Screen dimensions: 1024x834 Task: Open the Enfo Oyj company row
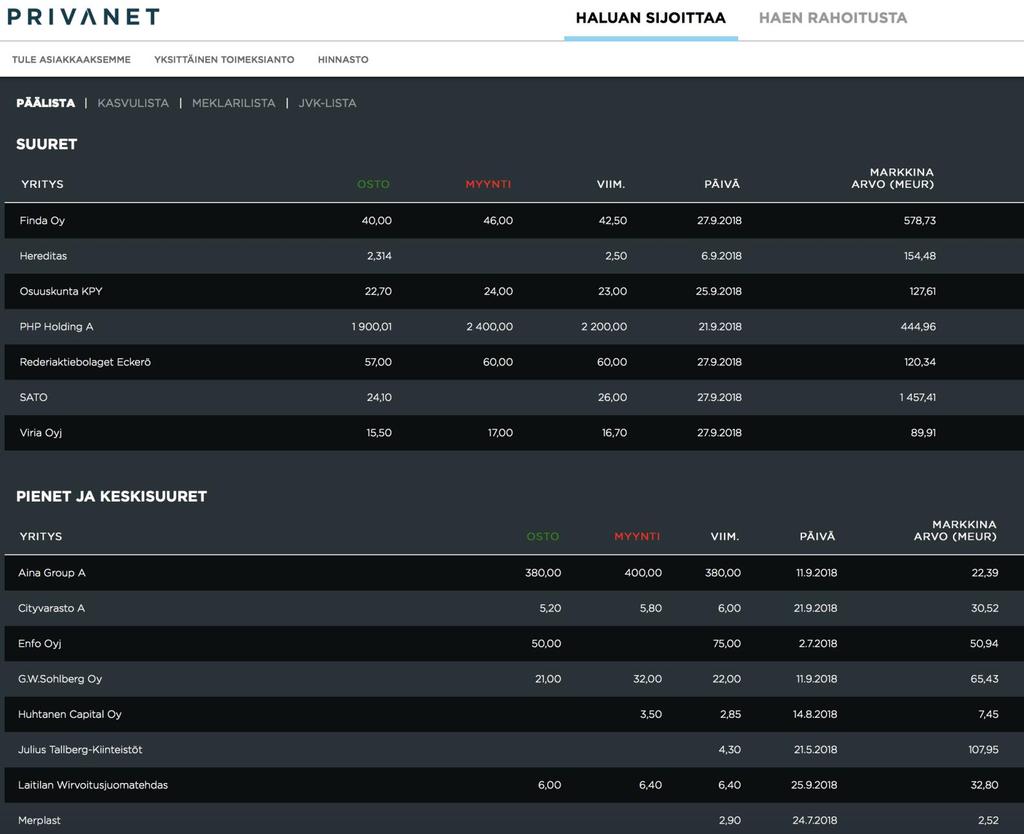[x=514, y=643]
